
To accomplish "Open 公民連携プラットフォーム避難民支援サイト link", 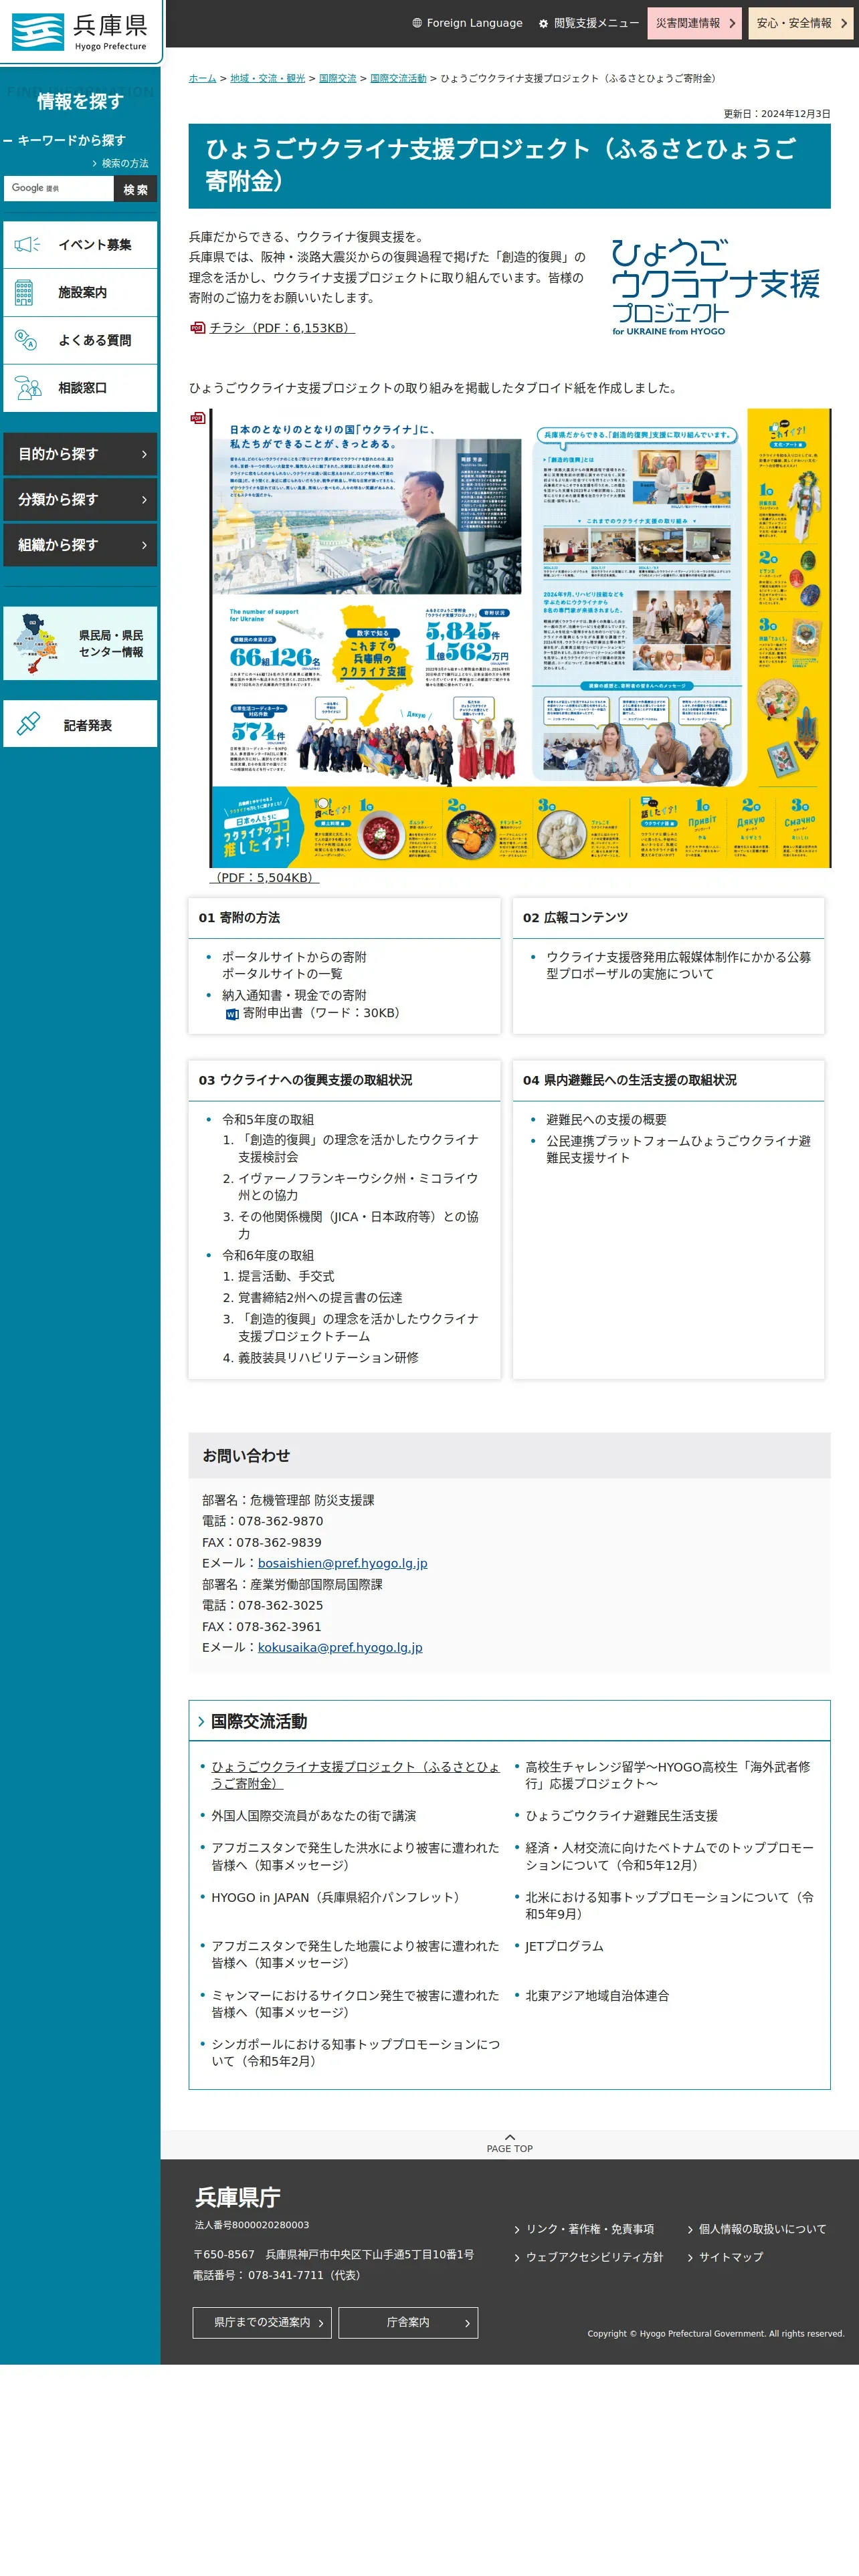I will tap(678, 1149).
